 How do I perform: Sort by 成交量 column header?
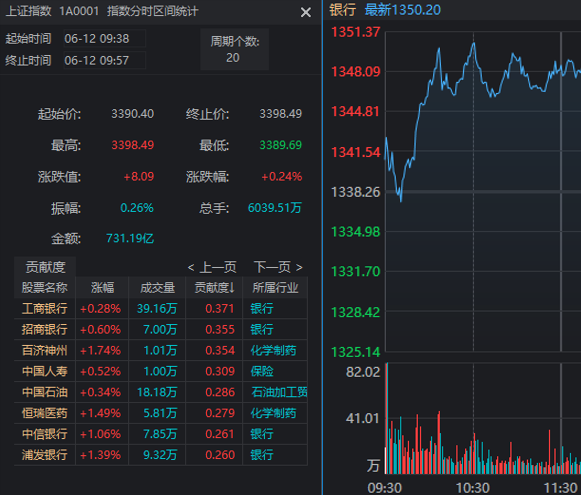point(157,288)
